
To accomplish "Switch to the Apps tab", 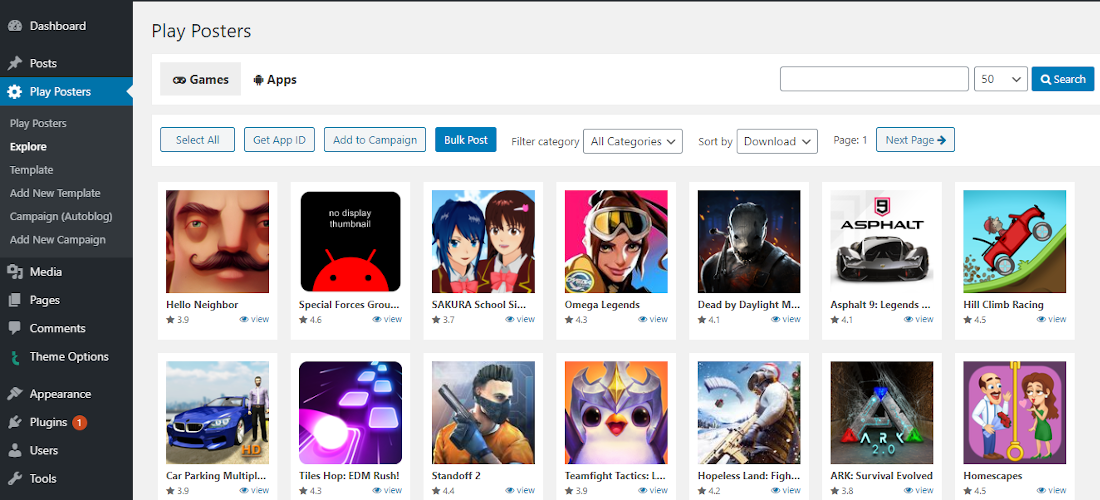I will pos(275,79).
